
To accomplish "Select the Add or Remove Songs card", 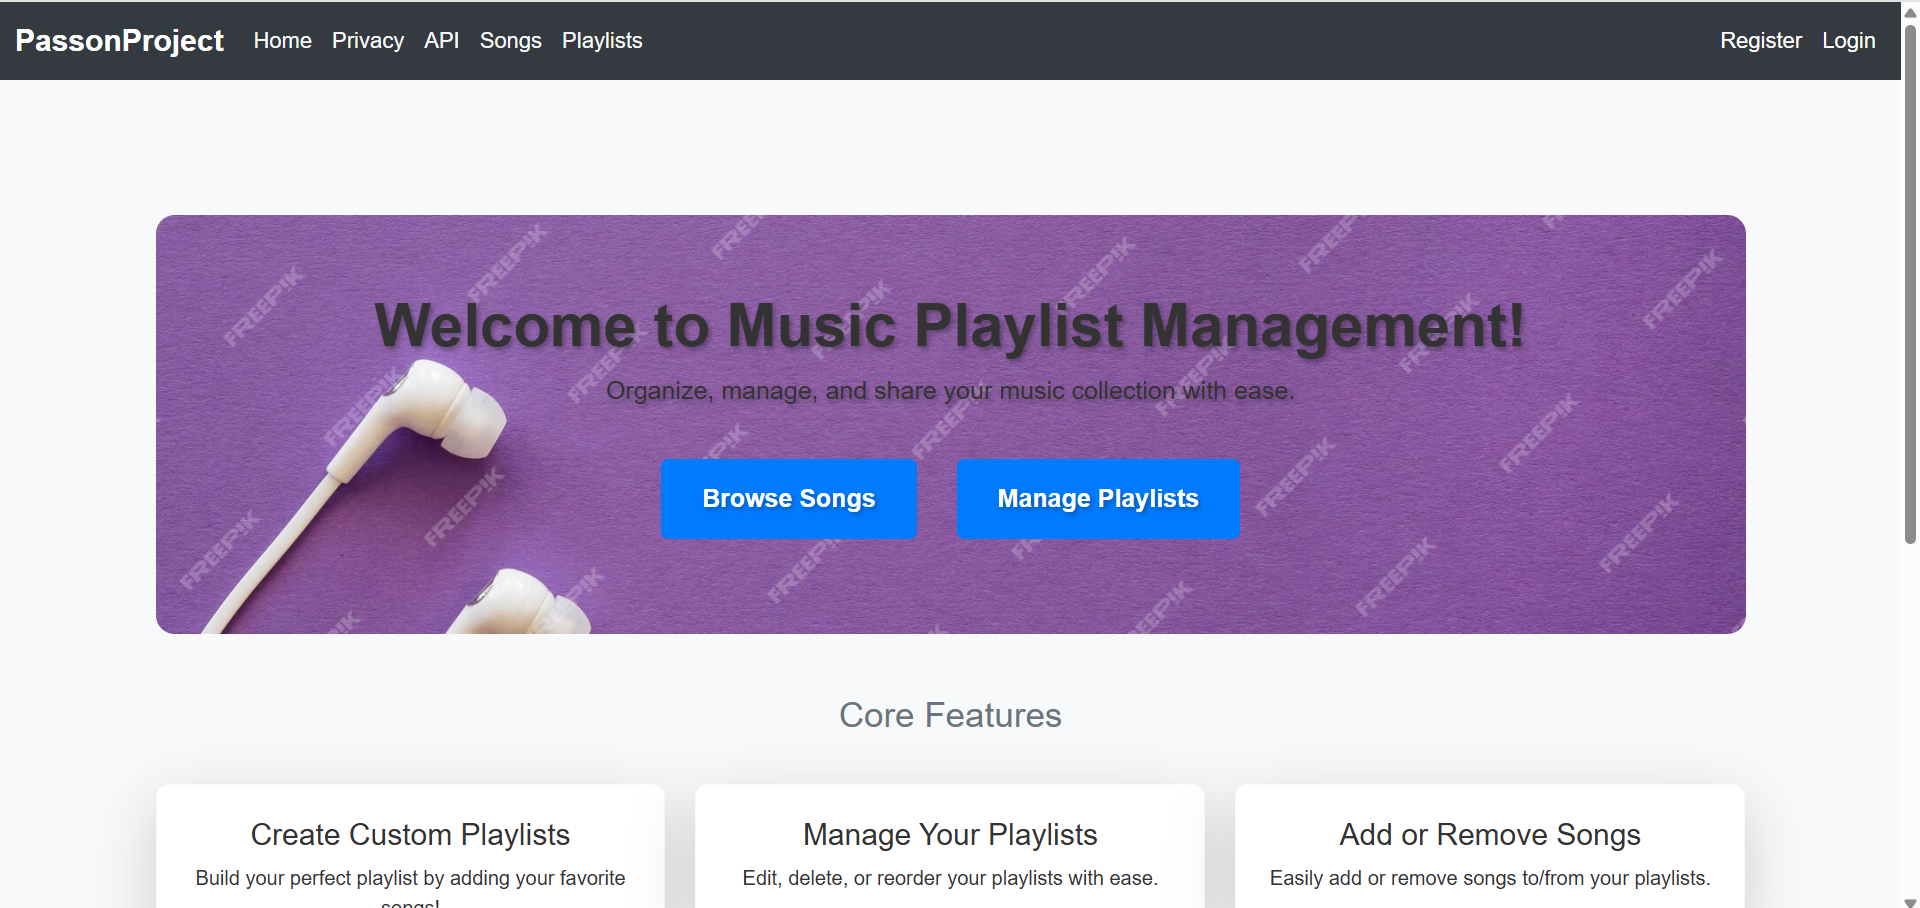I will click(x=1489, y=850).
